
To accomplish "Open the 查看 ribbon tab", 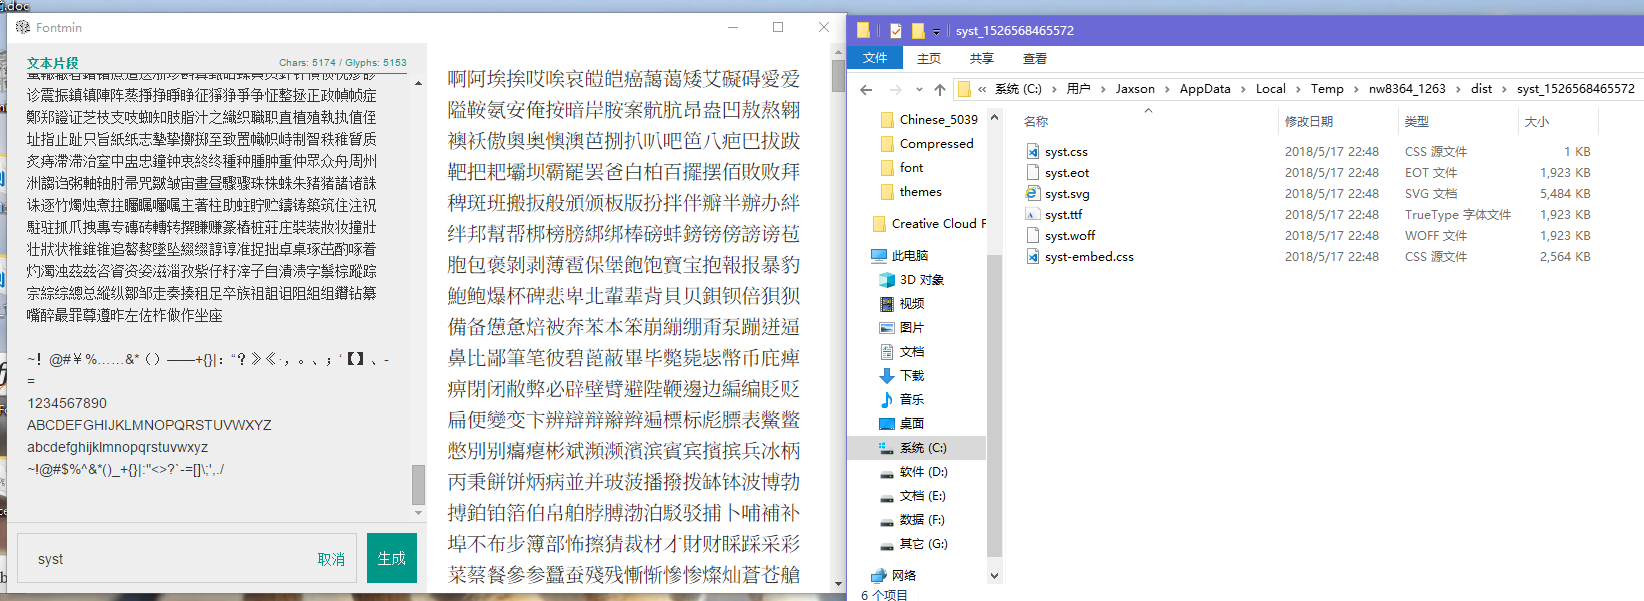I will pos(1035,58).
